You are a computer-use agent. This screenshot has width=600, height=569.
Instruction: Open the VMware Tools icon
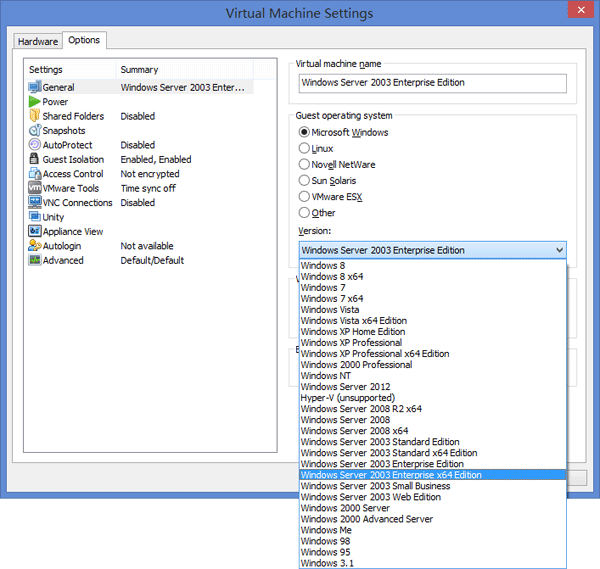coord(34,188)
